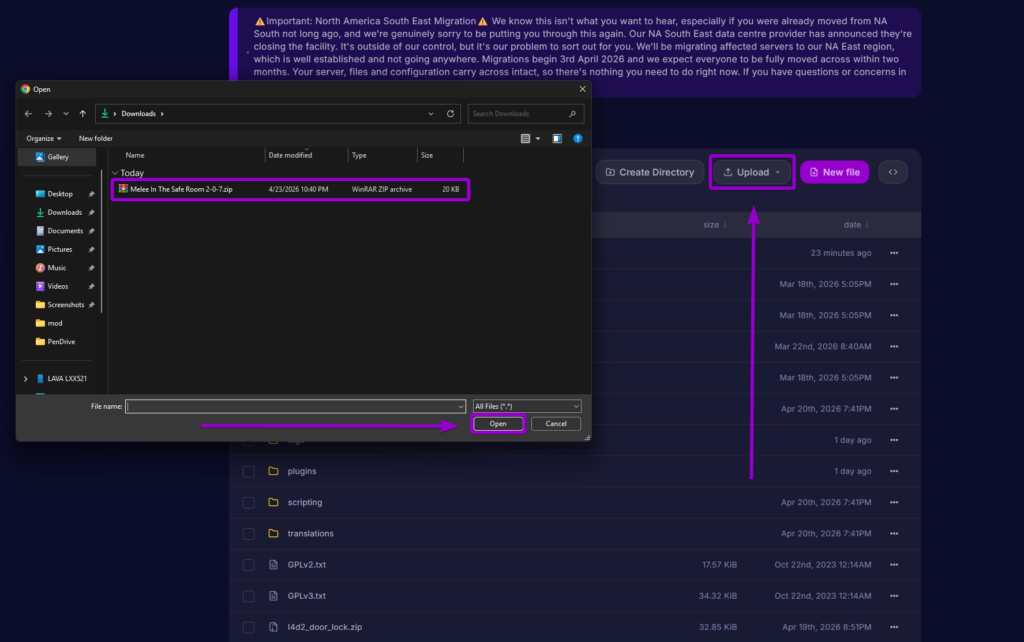Expand the LAVA LXX521 device entry

click(x=24, y=377)
